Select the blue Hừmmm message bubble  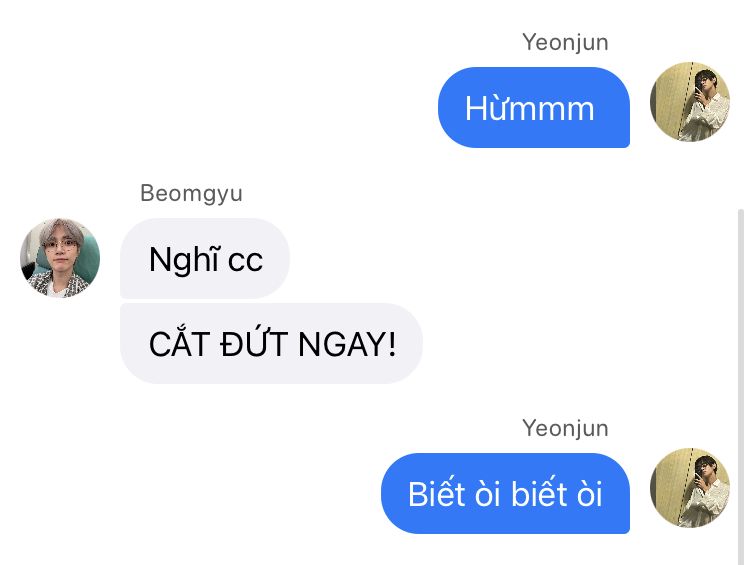533,108
